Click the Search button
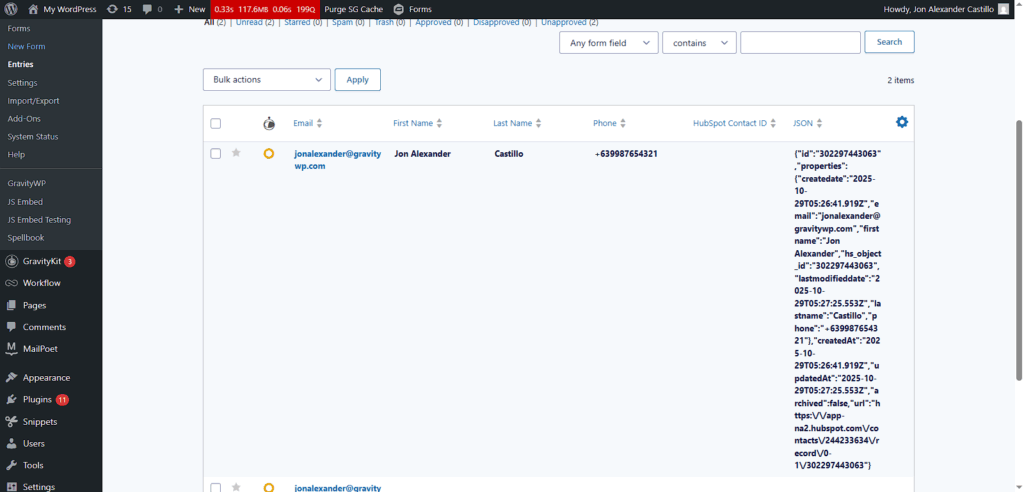 (889, 42)
